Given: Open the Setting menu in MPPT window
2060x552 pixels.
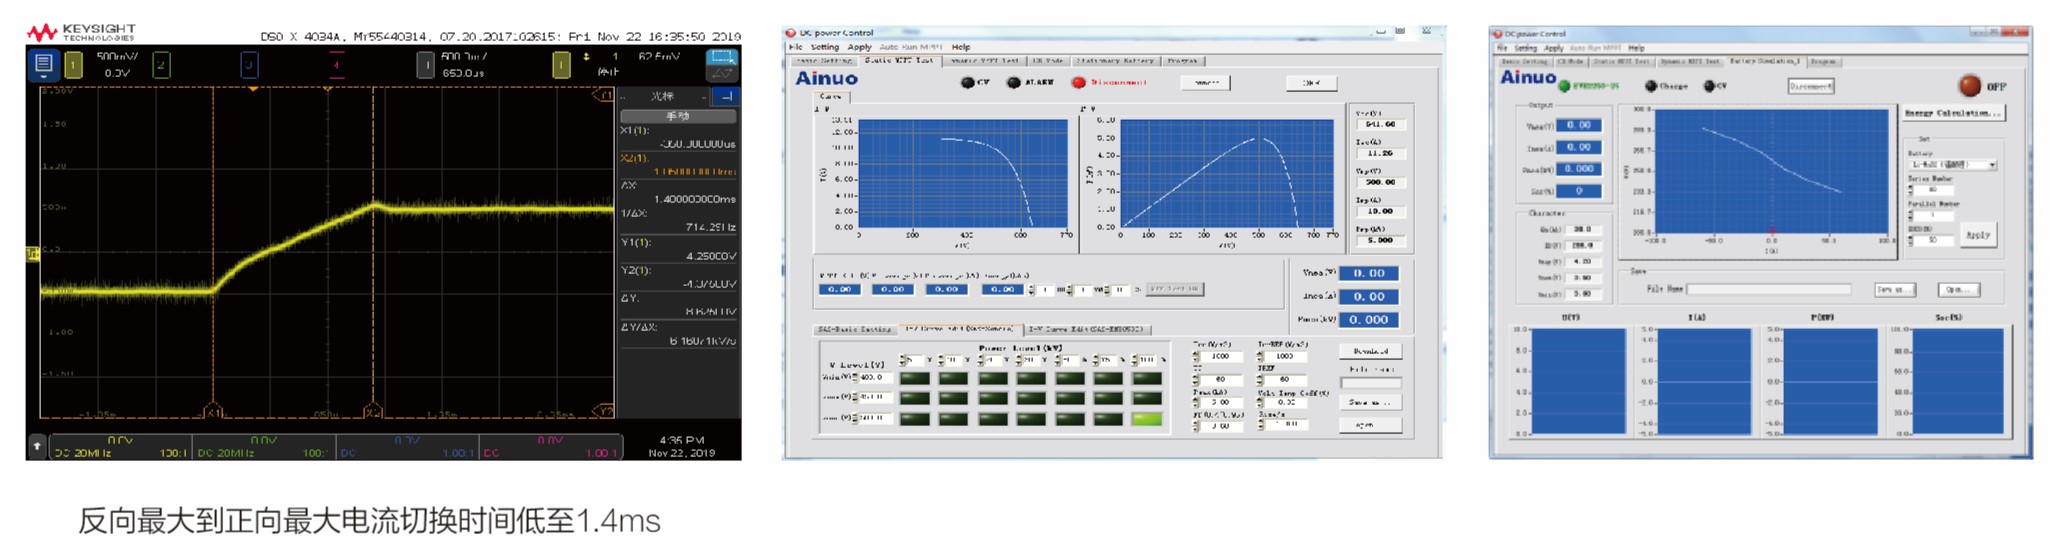Looking at the screenshot, I should 824,47.
